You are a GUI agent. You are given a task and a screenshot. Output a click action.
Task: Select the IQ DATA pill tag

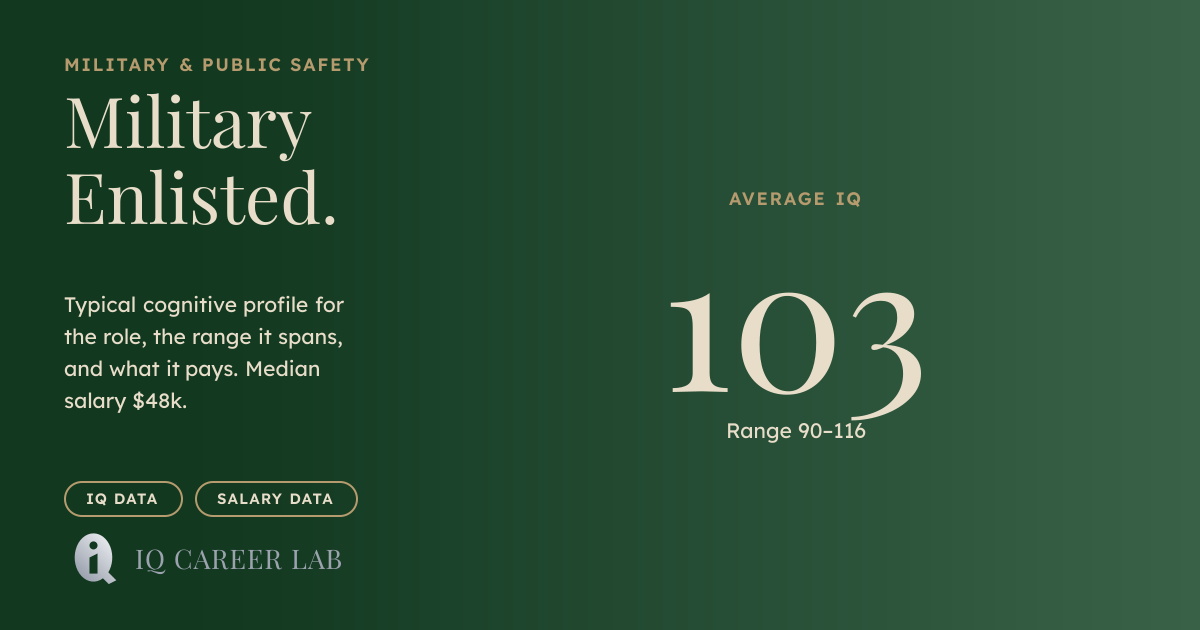coord(124,499)
